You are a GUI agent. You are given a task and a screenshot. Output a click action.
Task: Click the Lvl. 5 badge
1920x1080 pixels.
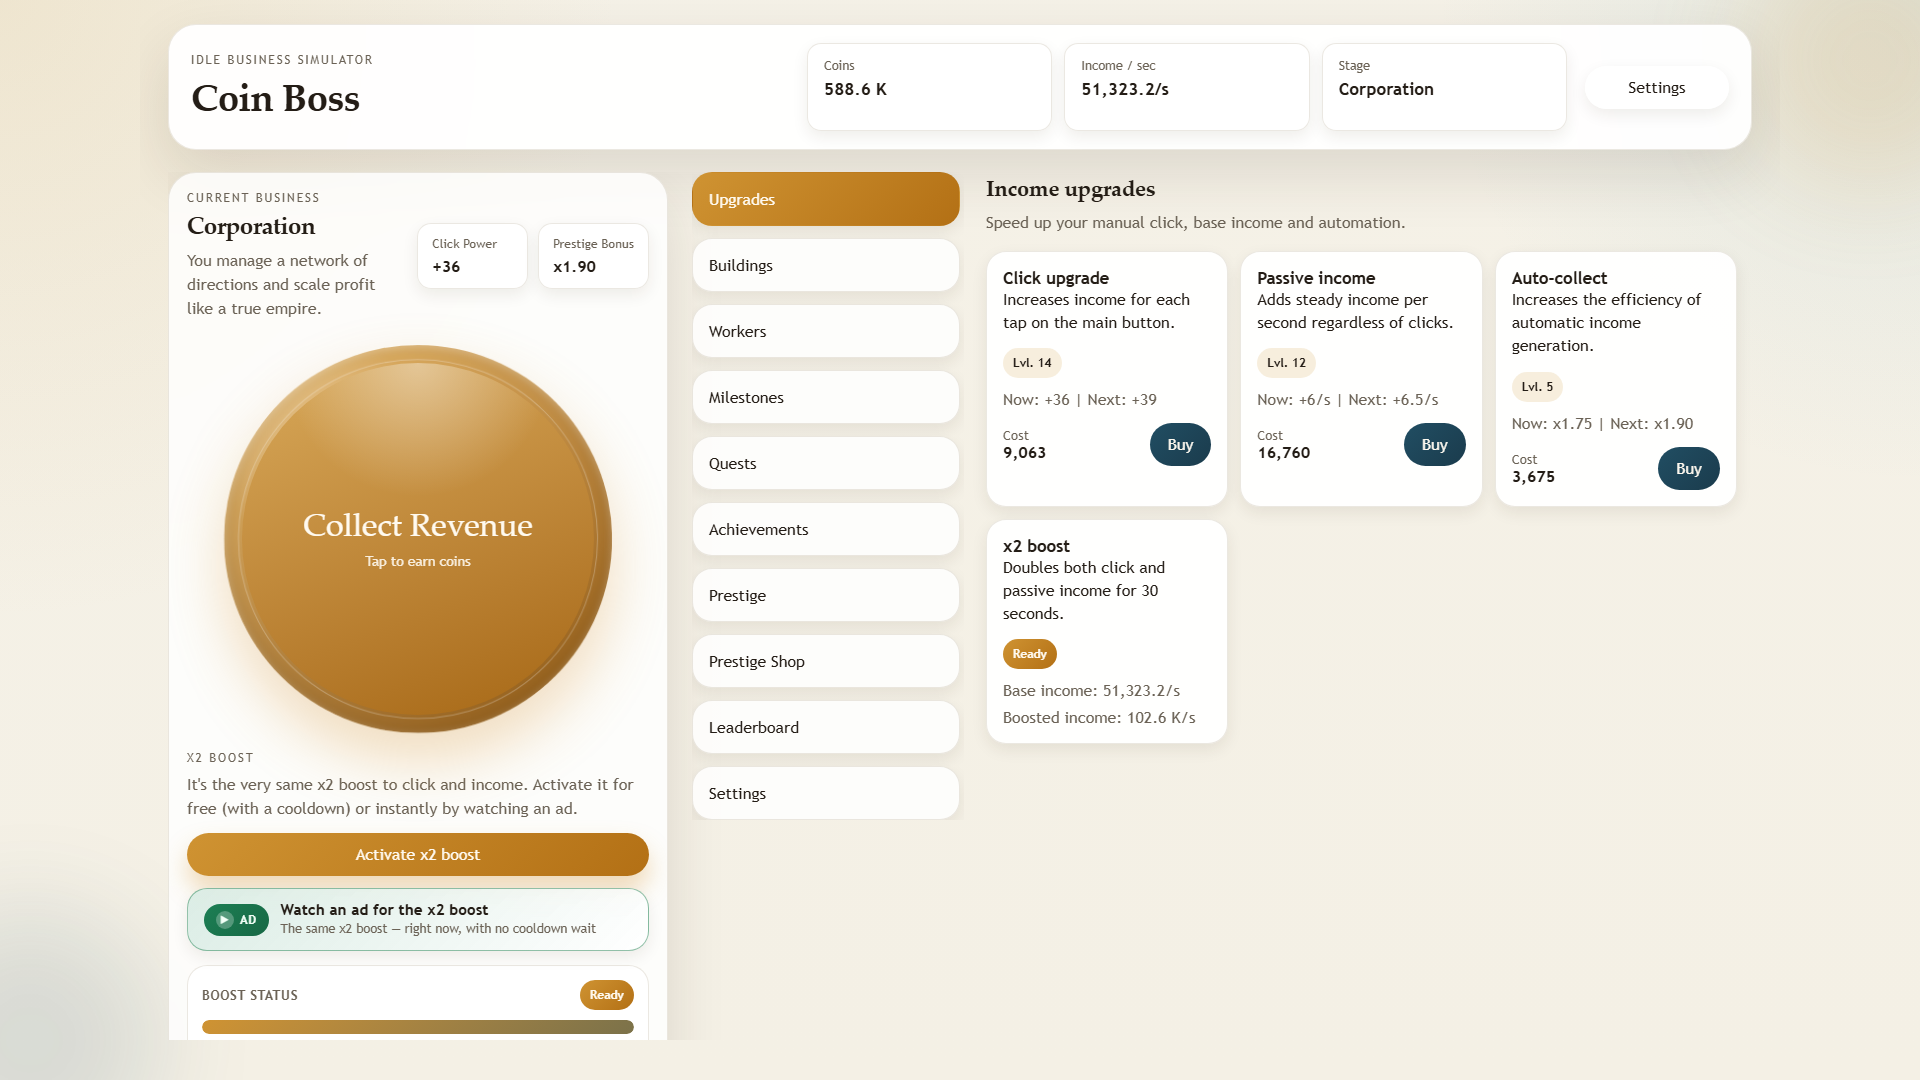click(x=1537, y=387)
